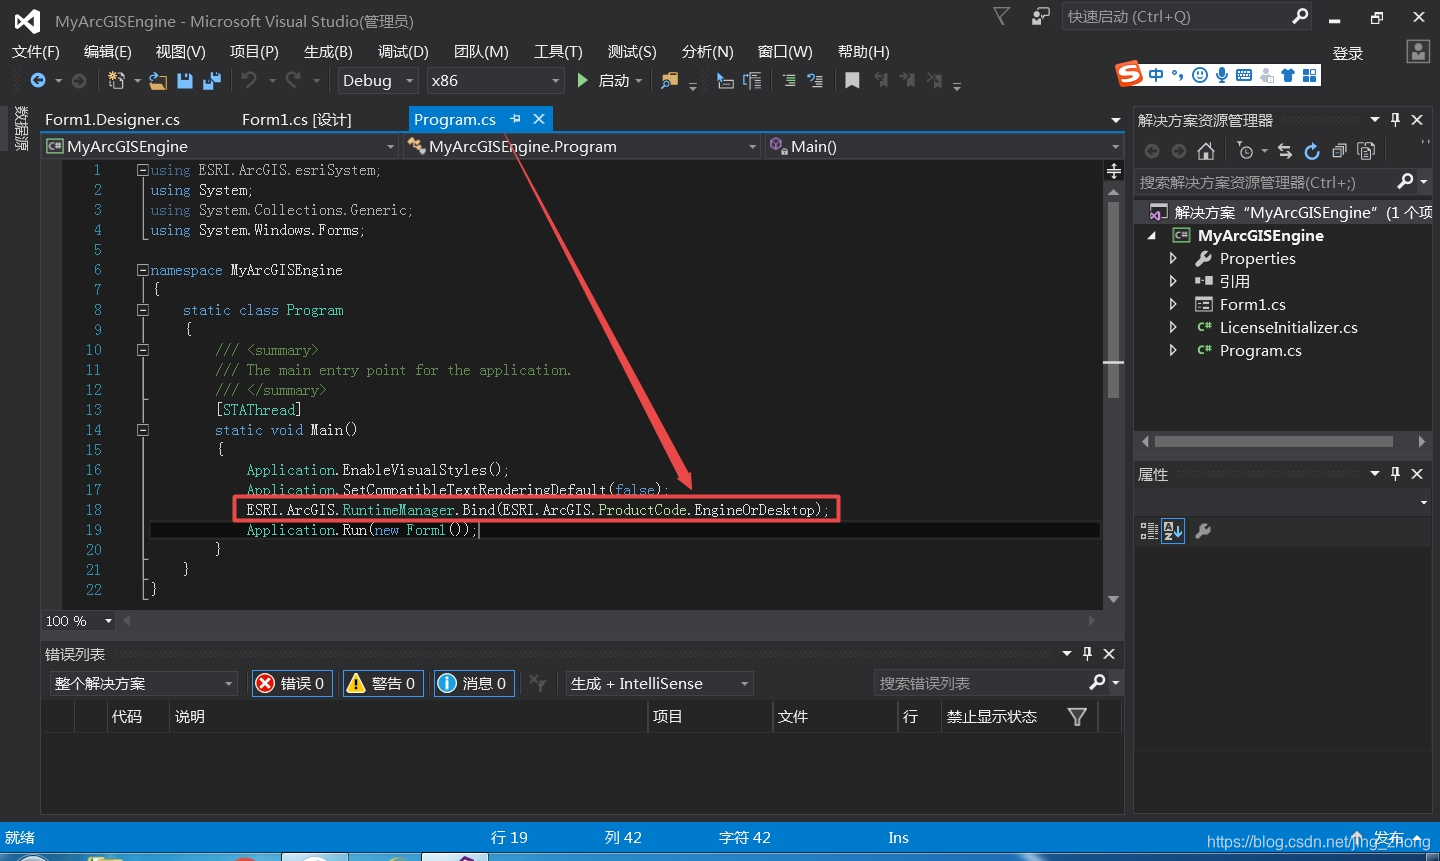The image size is (1440, 861).
Task: Click the Categorized view icon in Properties
Action: tap(1149, 531)
